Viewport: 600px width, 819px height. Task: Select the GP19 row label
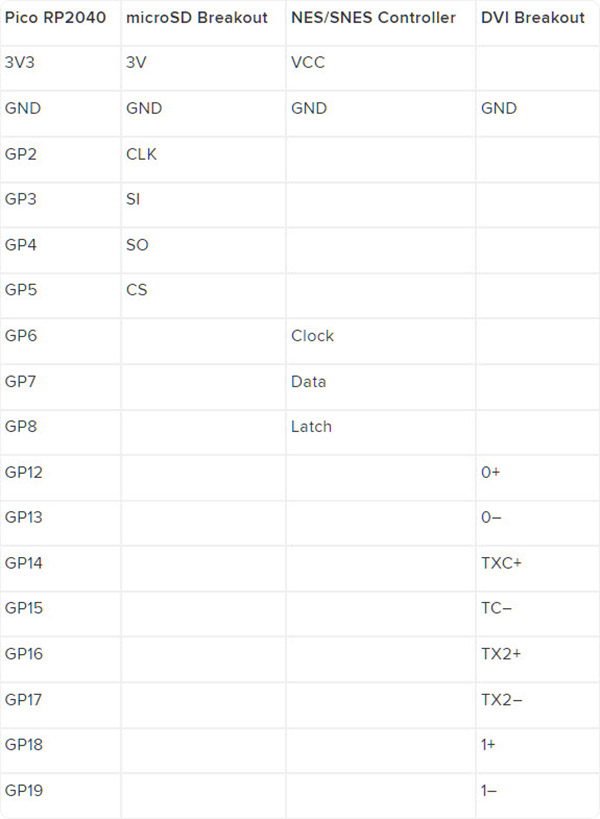point(24,790)
